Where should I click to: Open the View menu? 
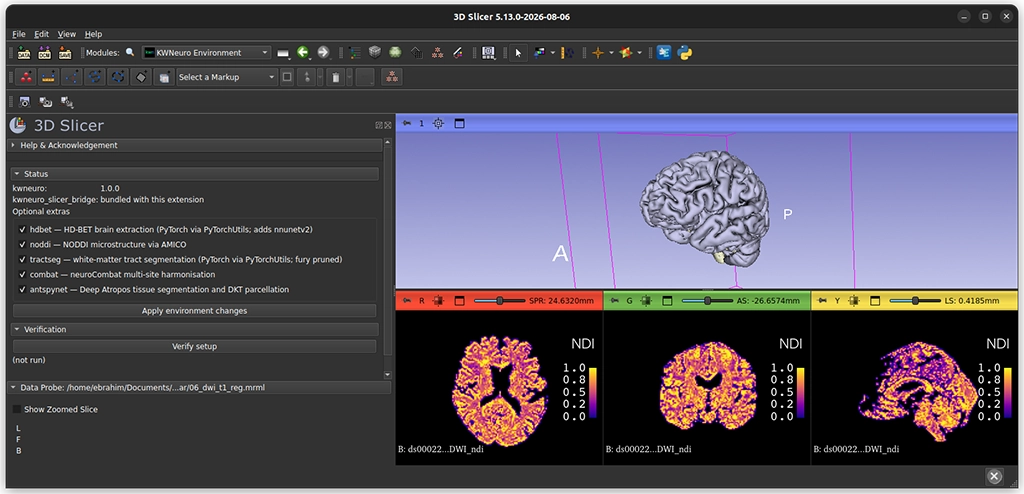[67, 34]
